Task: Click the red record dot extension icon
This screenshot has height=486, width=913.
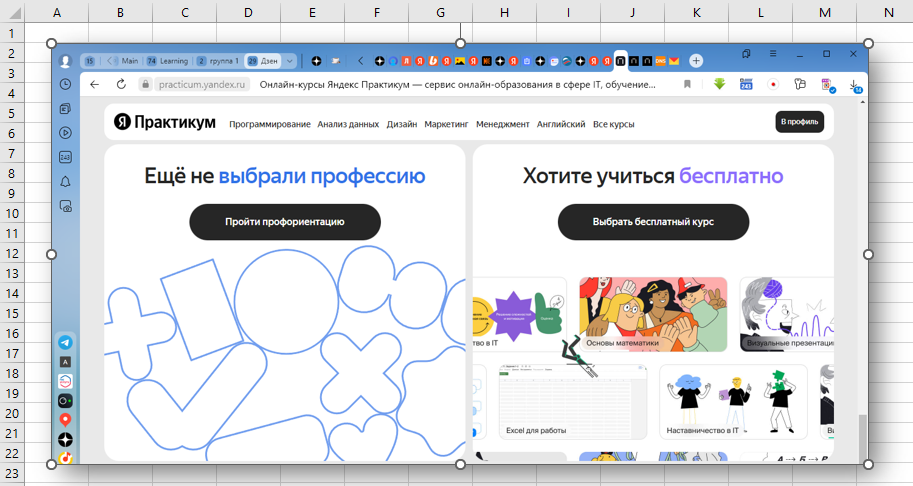Action: 773,84
